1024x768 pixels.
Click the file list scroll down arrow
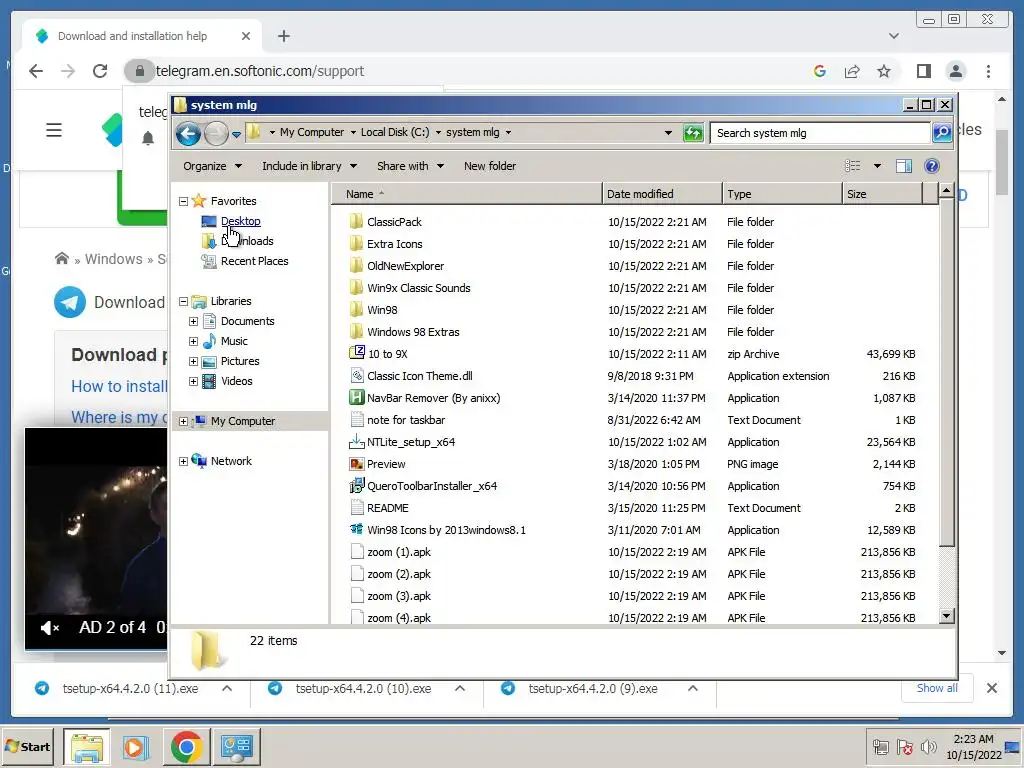coord(946,615)
